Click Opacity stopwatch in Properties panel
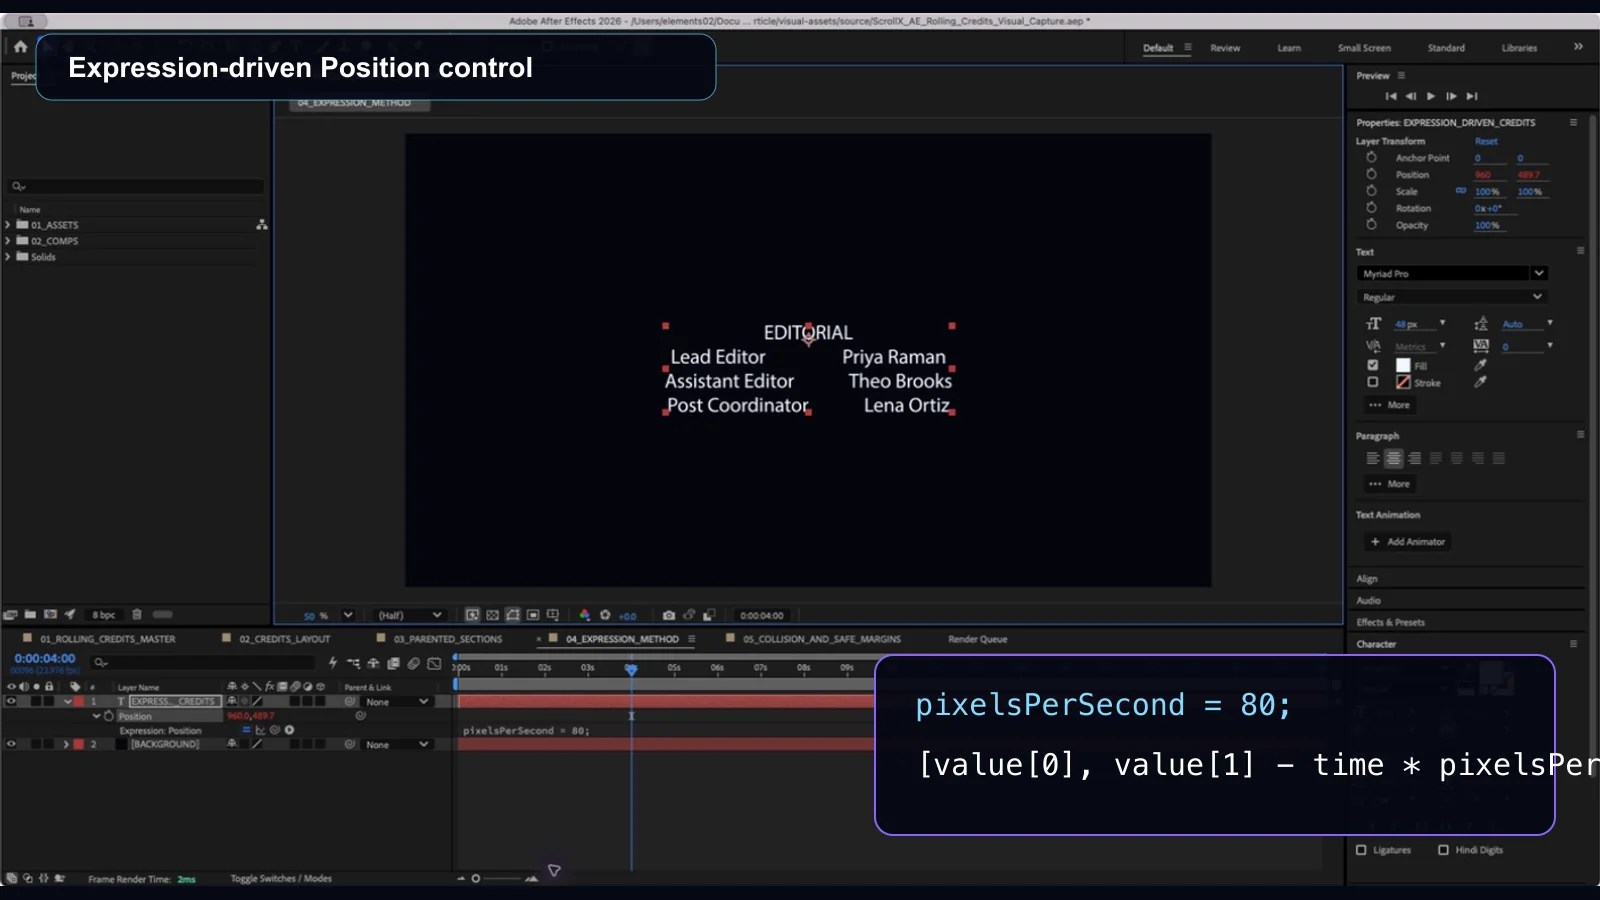The height and width of the screenshot is (900, 1600). (x=1372, y=225)
